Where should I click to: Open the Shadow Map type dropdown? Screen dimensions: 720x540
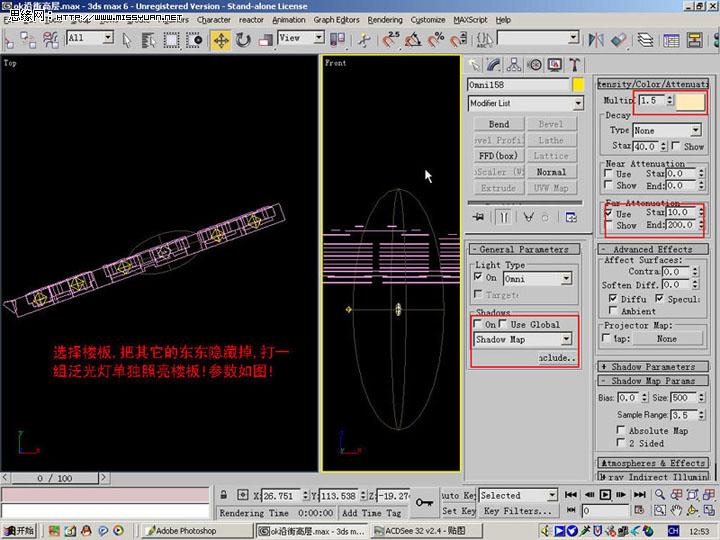[523, 339]
